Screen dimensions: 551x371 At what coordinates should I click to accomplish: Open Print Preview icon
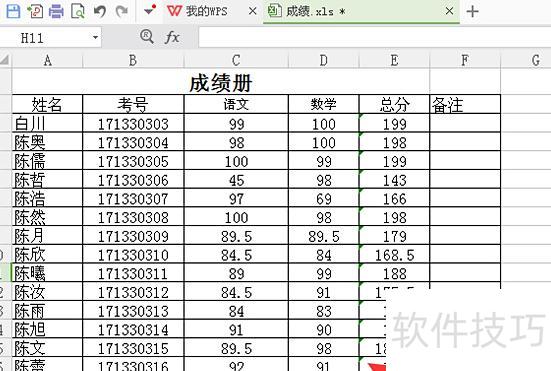(78, 12)
